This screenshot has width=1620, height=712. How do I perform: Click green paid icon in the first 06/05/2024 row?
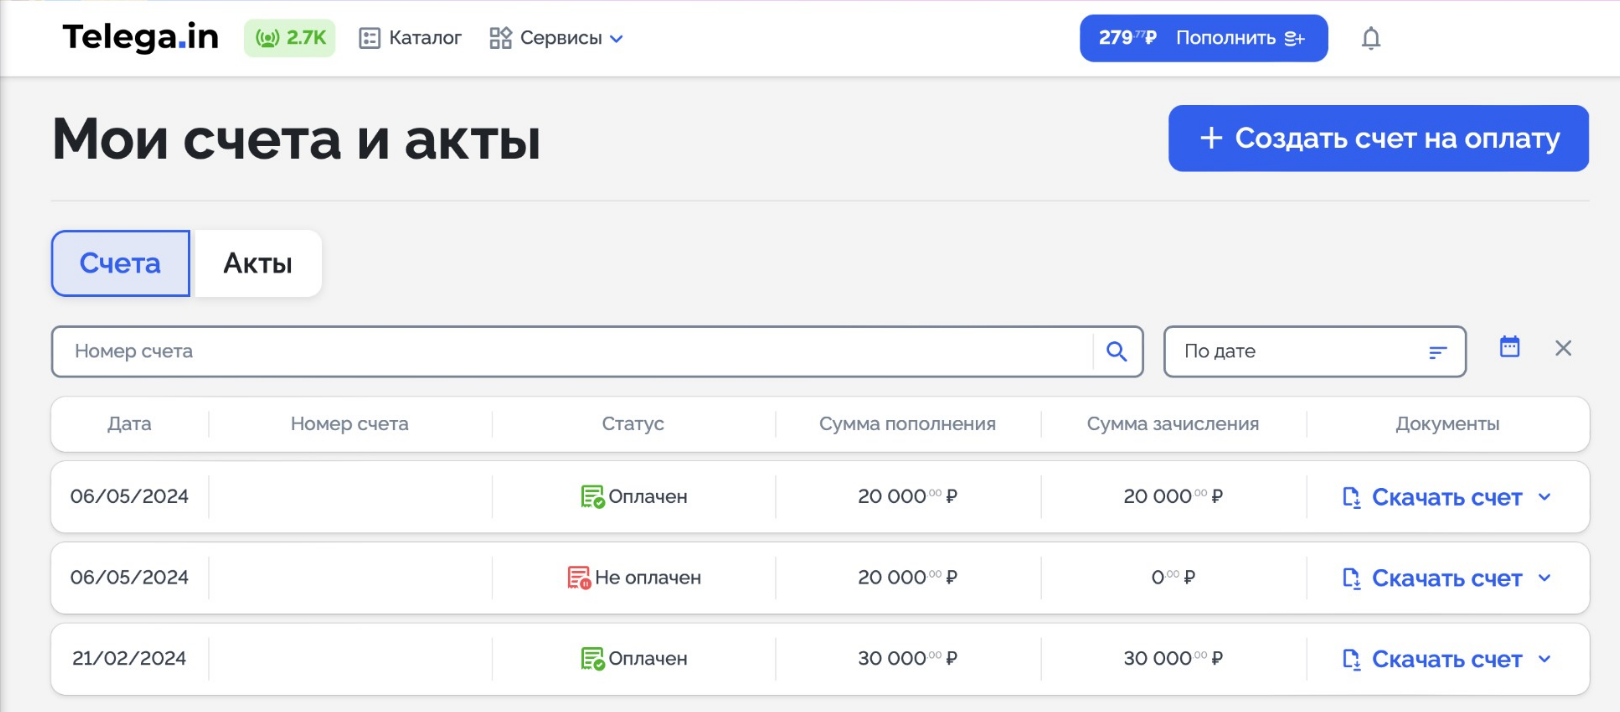592,497
